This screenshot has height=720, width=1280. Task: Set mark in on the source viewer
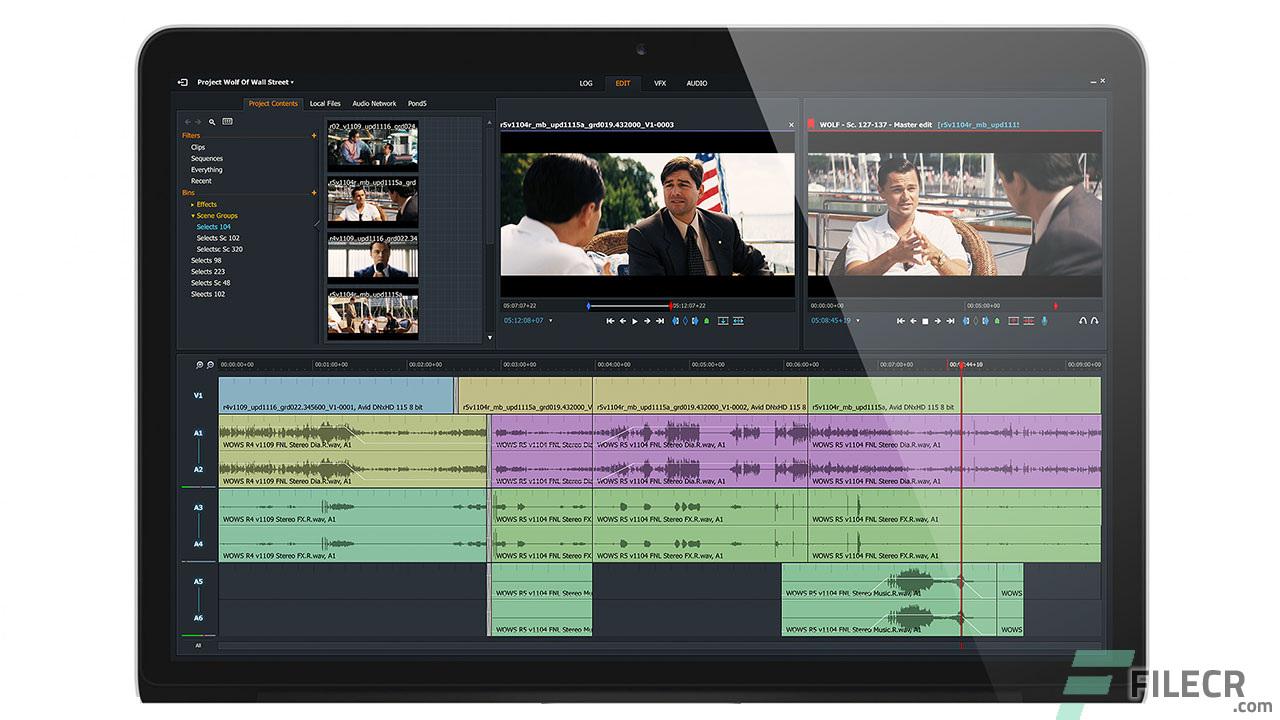[x=675, y=321]
